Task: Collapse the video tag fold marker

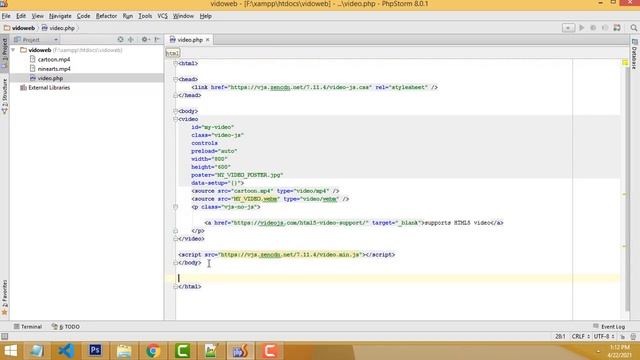Action: [x=175, y=119]
